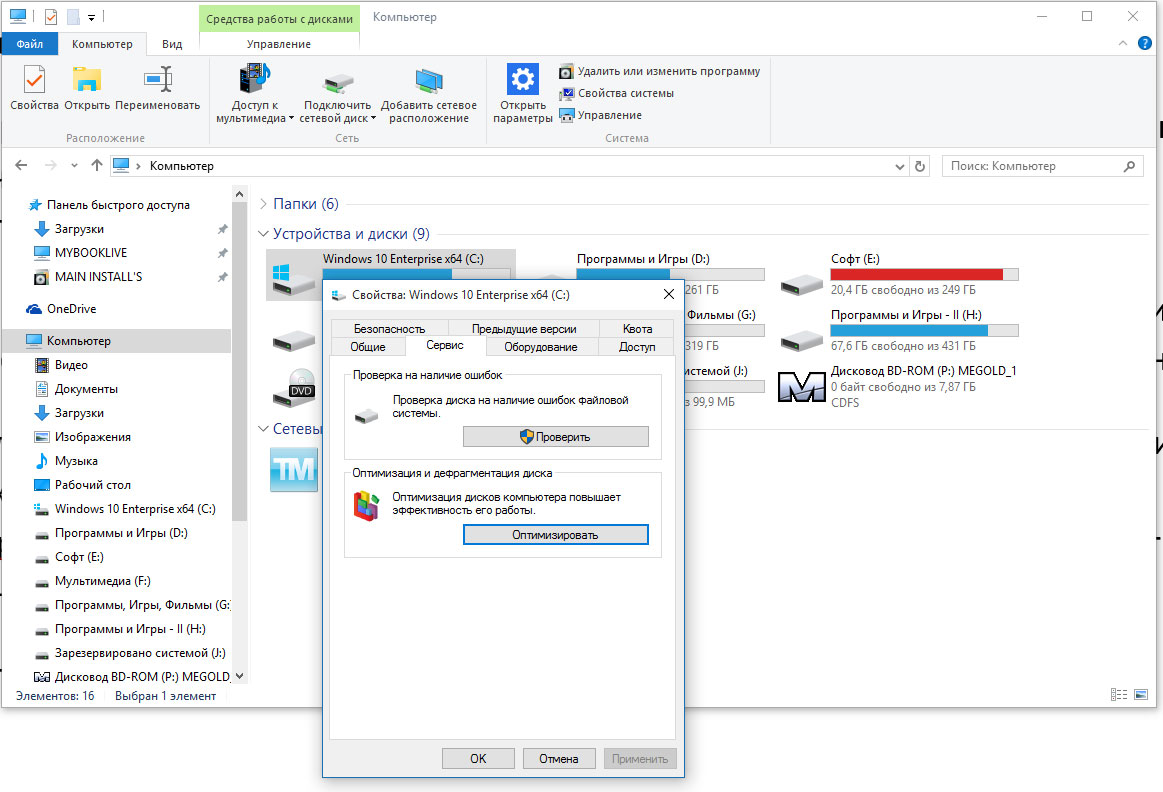Image resolution: width=1163 pixels, height=792 pixels.
Task: Open the Доступ tab in properties
Action: [x=637, y=347]
